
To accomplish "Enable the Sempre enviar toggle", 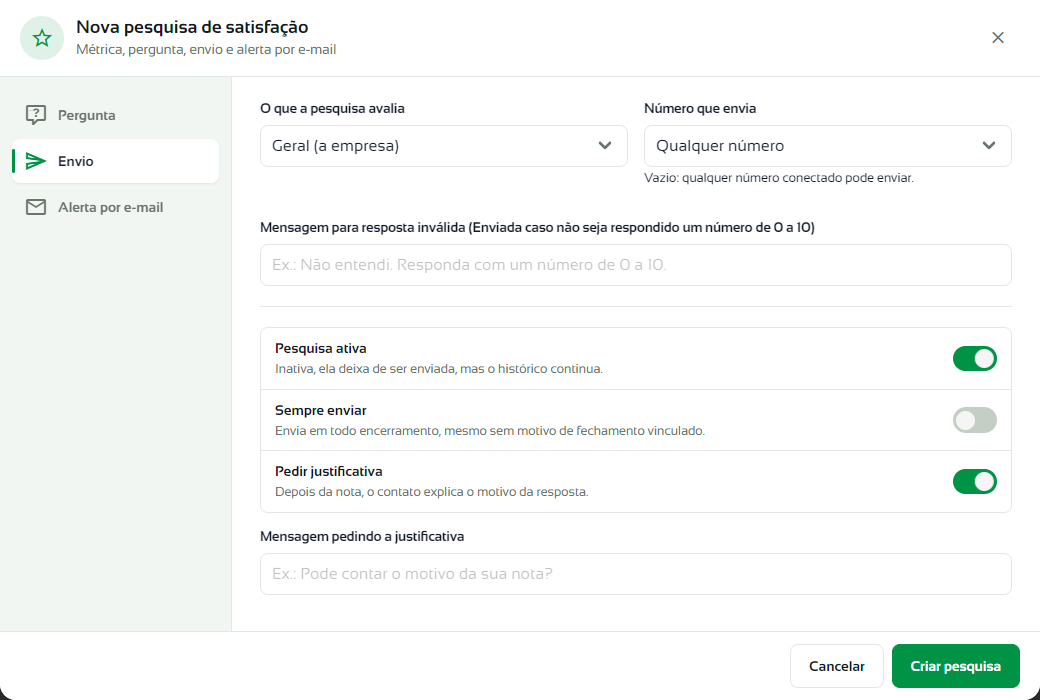I will point(974,420).
